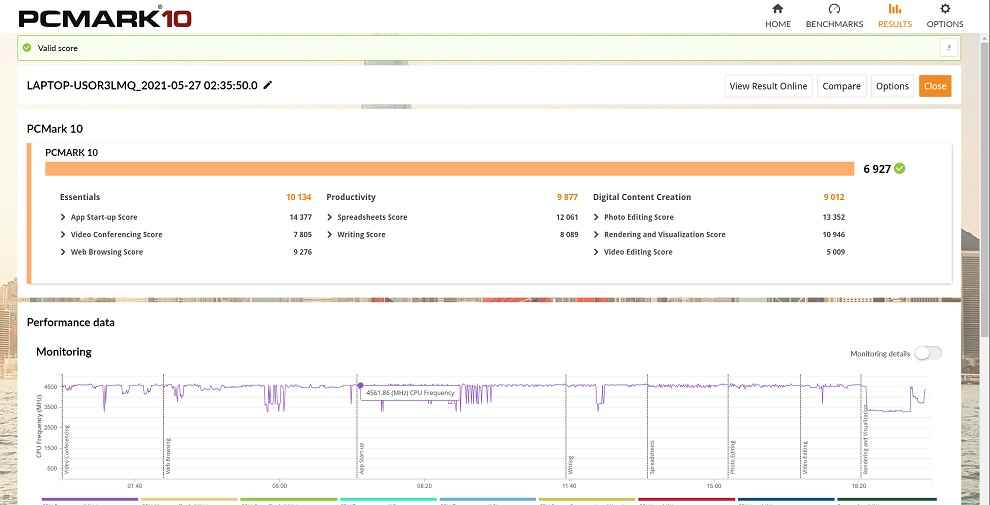Click the PCMark 10 logo

(105, 16)
